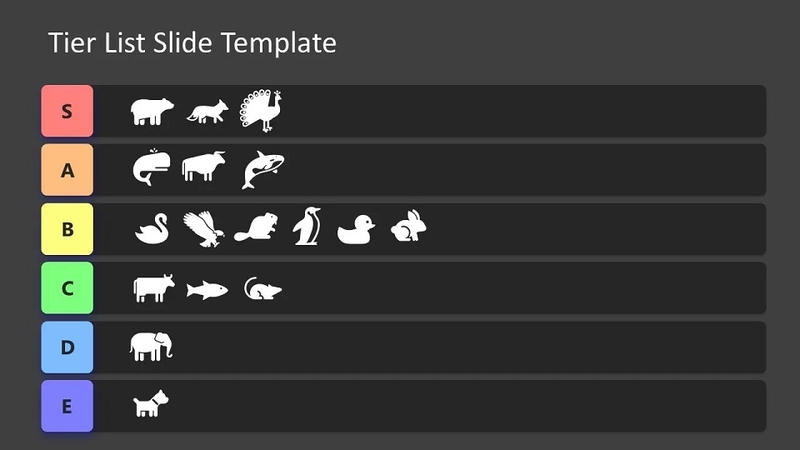The height and width of the screenshot is (450, 800).
Task: Select the peacock icon
Action: point(261,111)
